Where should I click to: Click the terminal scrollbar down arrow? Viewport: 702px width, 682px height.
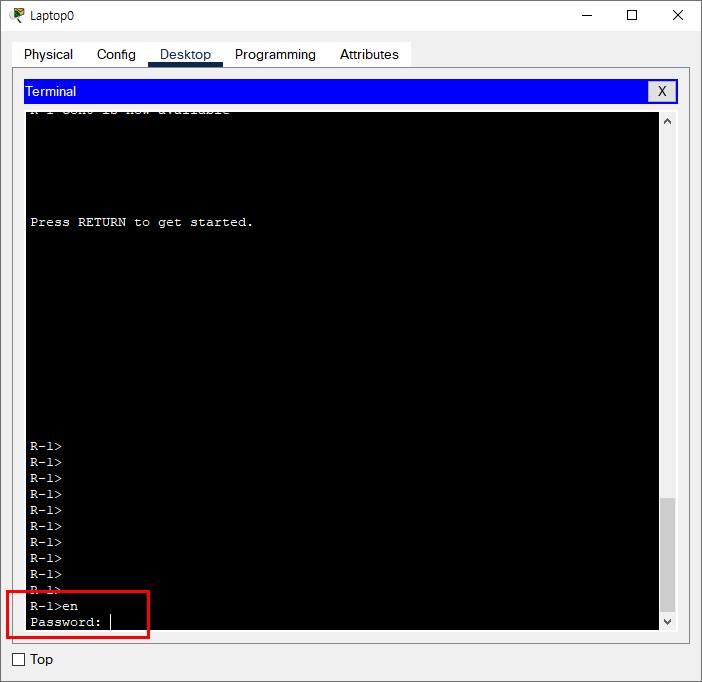pyautogui.click(x=667, y=622)
